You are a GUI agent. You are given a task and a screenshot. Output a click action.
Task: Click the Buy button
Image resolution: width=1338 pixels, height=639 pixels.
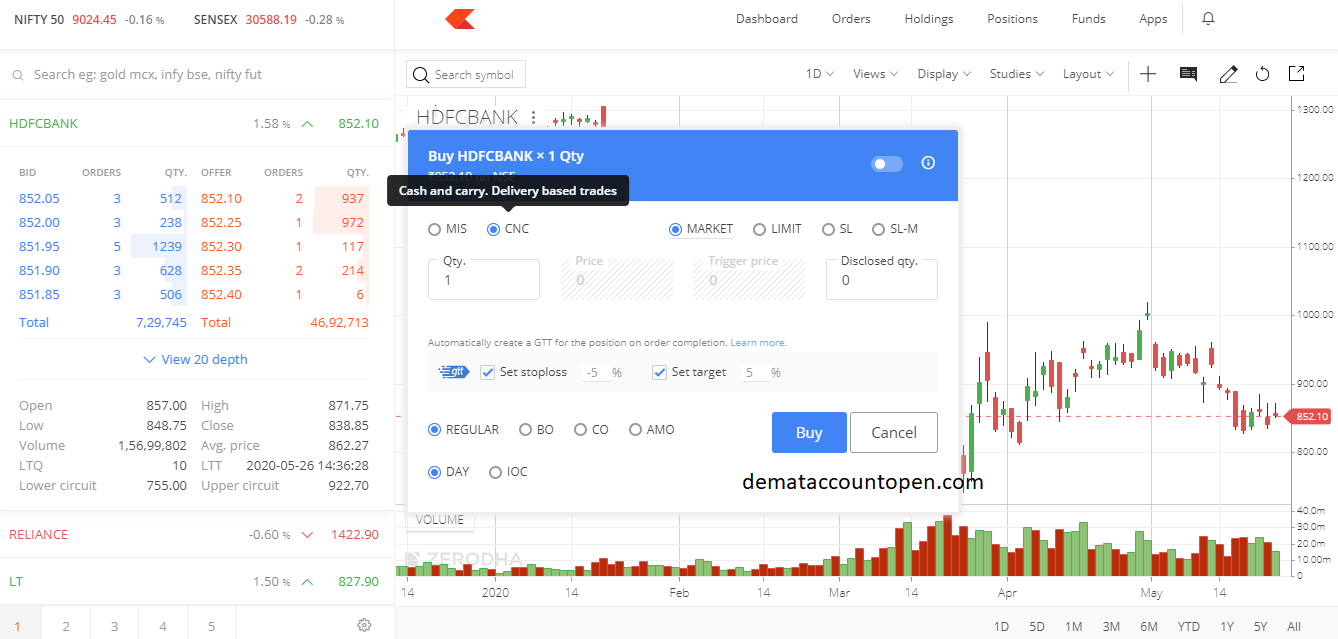tap(809, 433)
